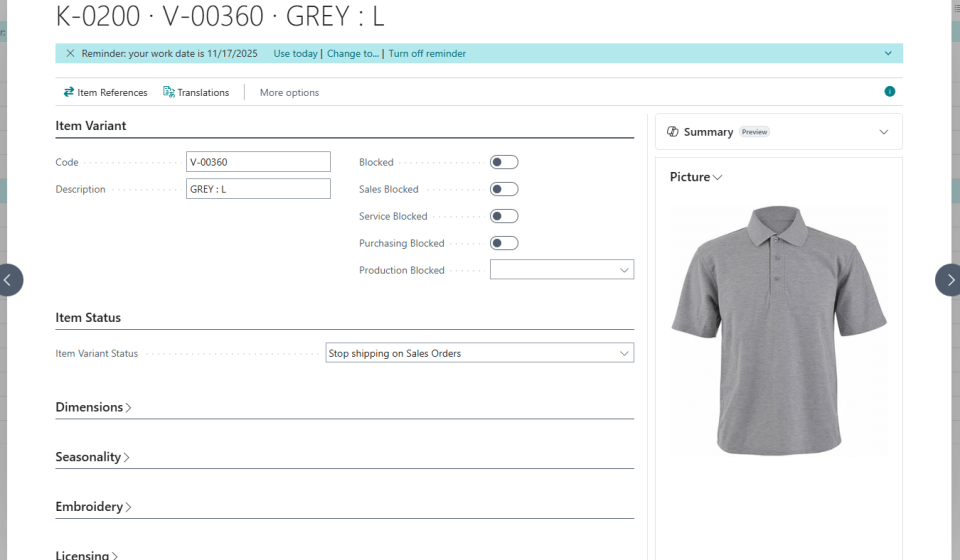Toggle the Blocked switch
960x560 pixels.
[x=504, y=162]
